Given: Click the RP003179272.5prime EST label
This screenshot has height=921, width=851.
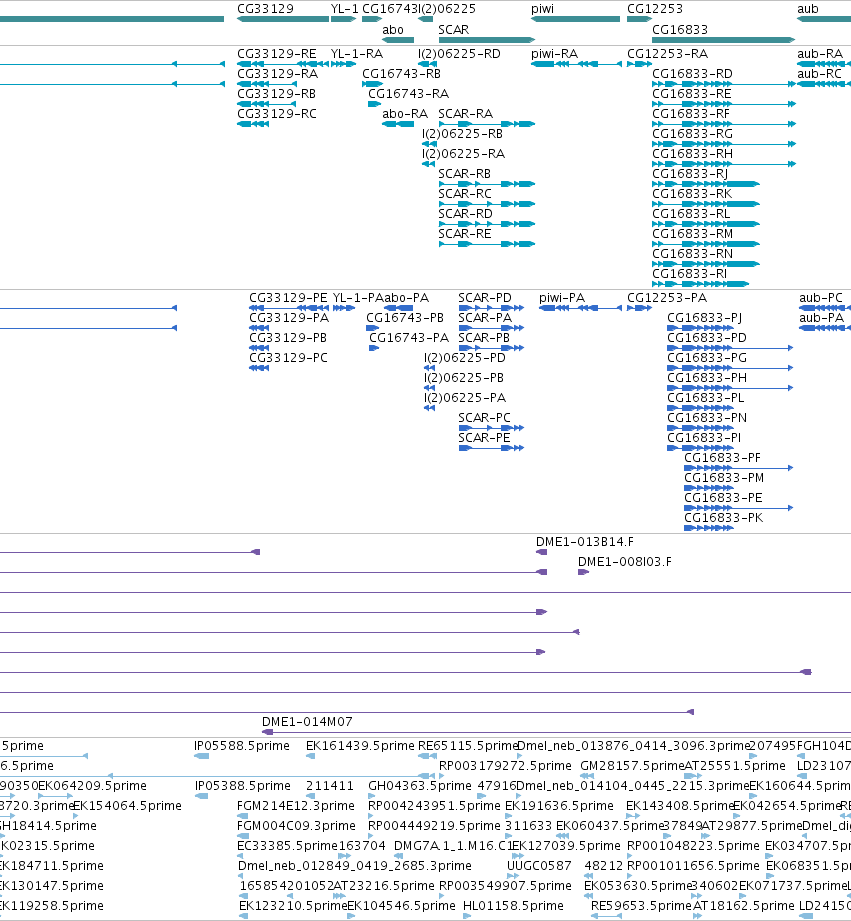Looking at the screenshot, I should click(505, 766).
